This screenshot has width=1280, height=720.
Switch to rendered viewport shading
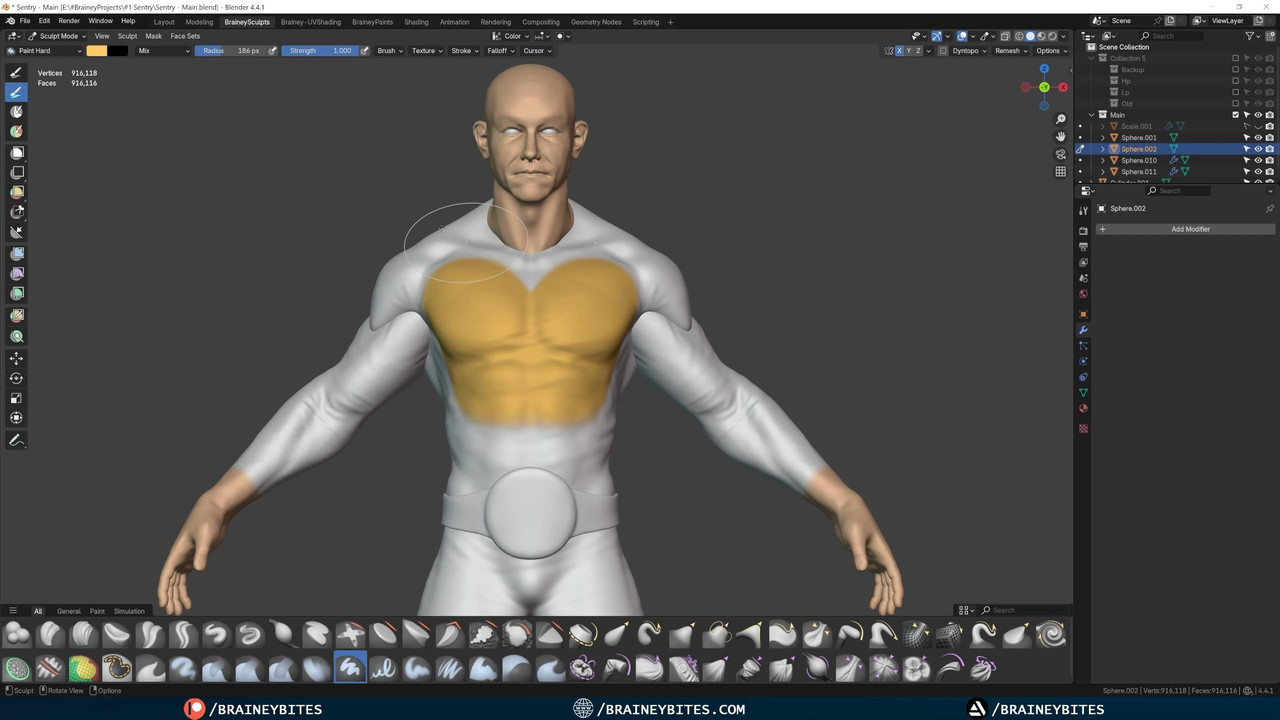click(1052, 36)
